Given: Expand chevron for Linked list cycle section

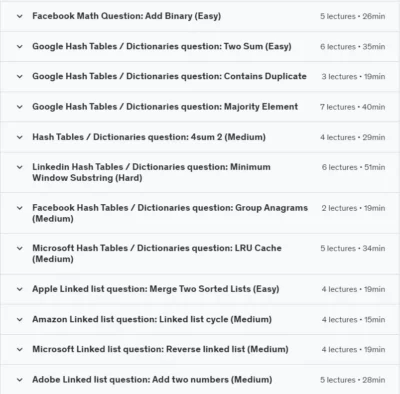Looking at the screenshot, I should point(20,319).
